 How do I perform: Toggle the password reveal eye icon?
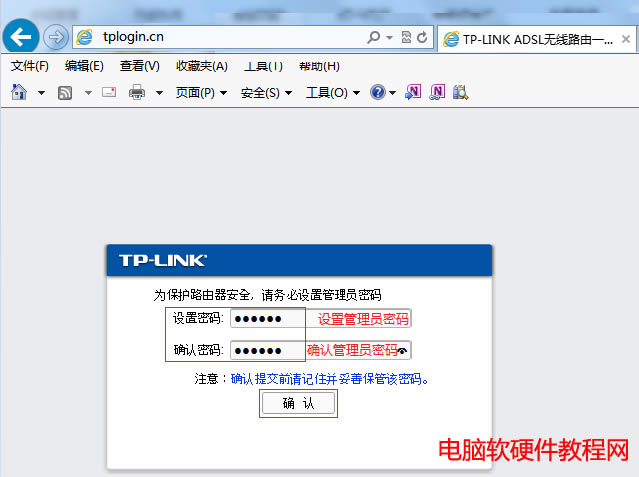click(402, 351)
